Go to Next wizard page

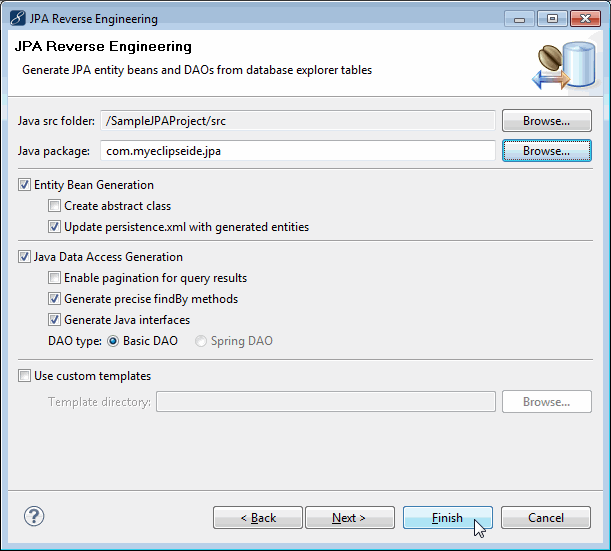click(349, 518)
